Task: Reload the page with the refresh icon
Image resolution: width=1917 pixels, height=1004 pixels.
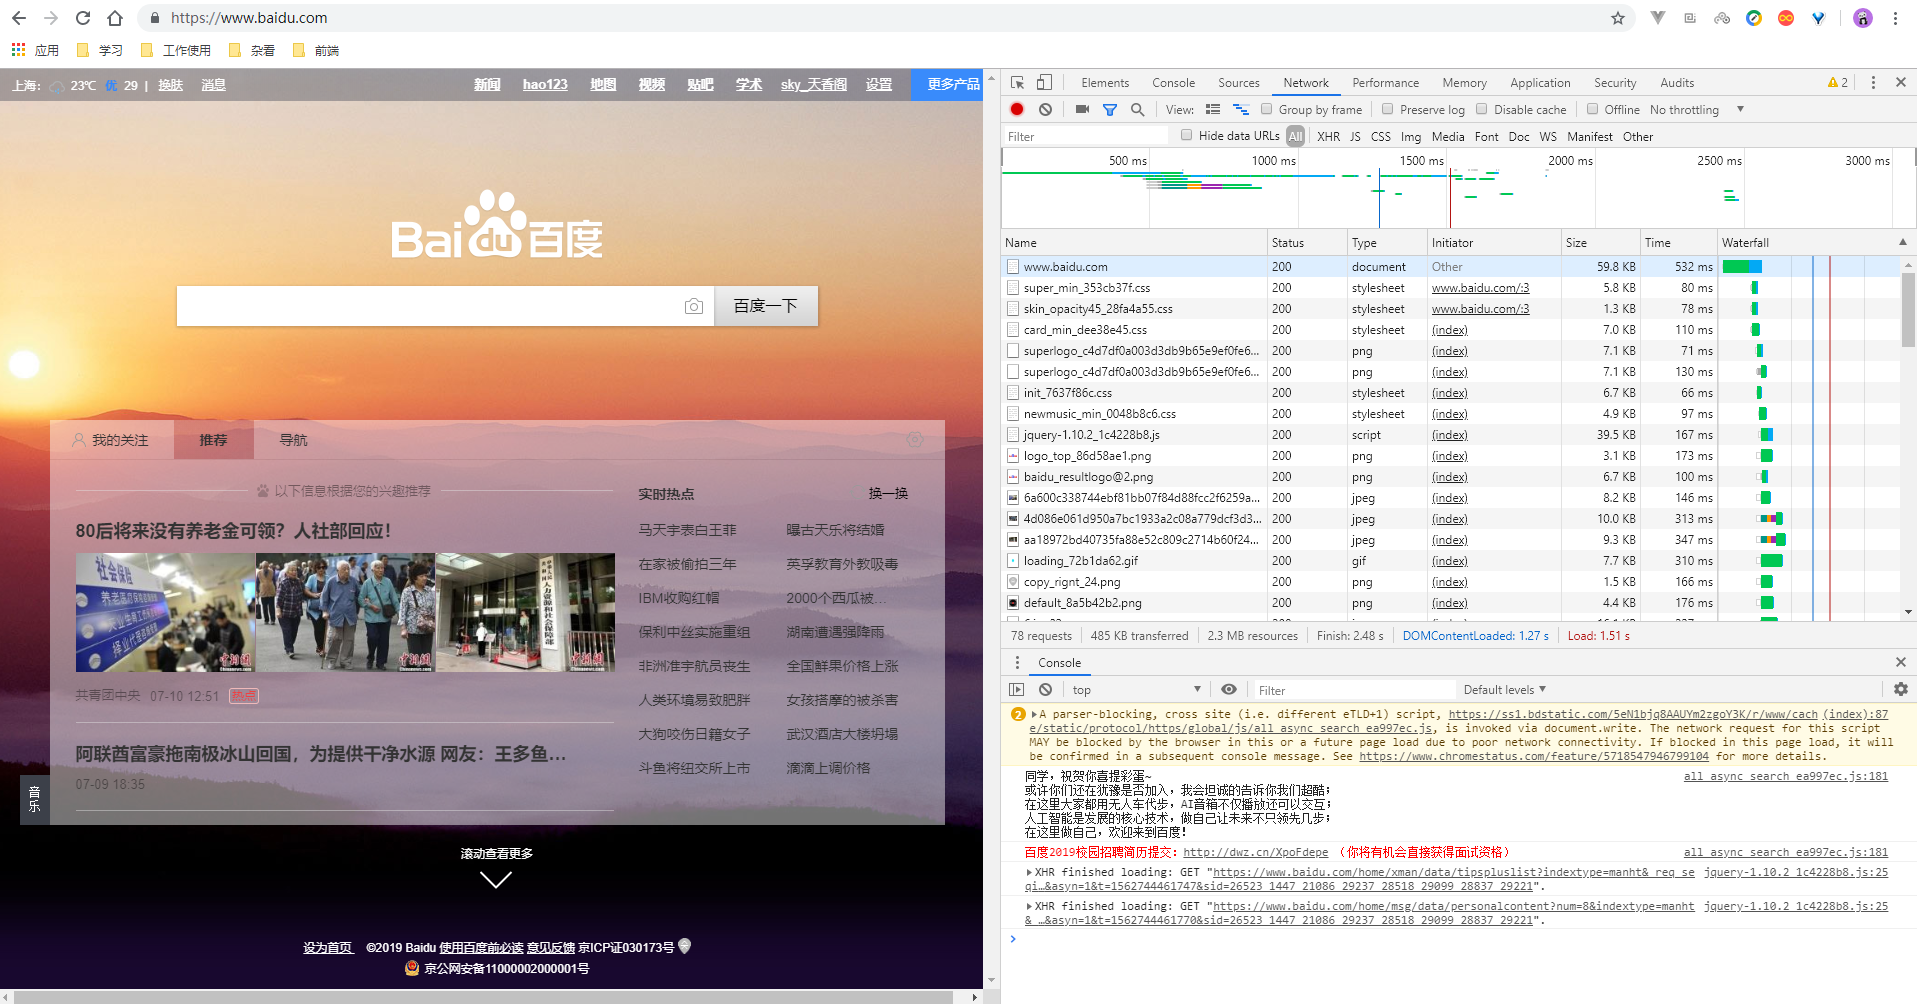Action: coord(83,18)
